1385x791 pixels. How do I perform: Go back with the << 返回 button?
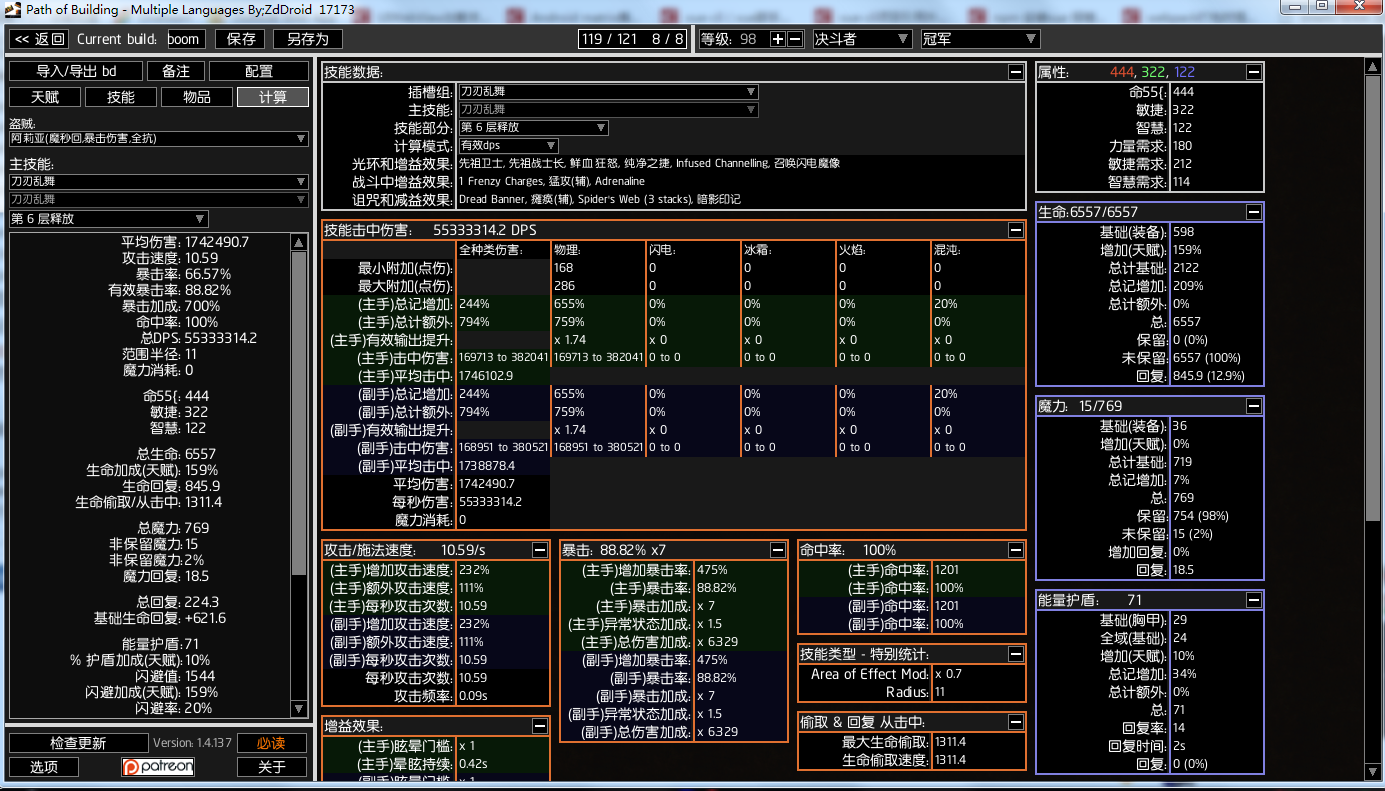39,39
